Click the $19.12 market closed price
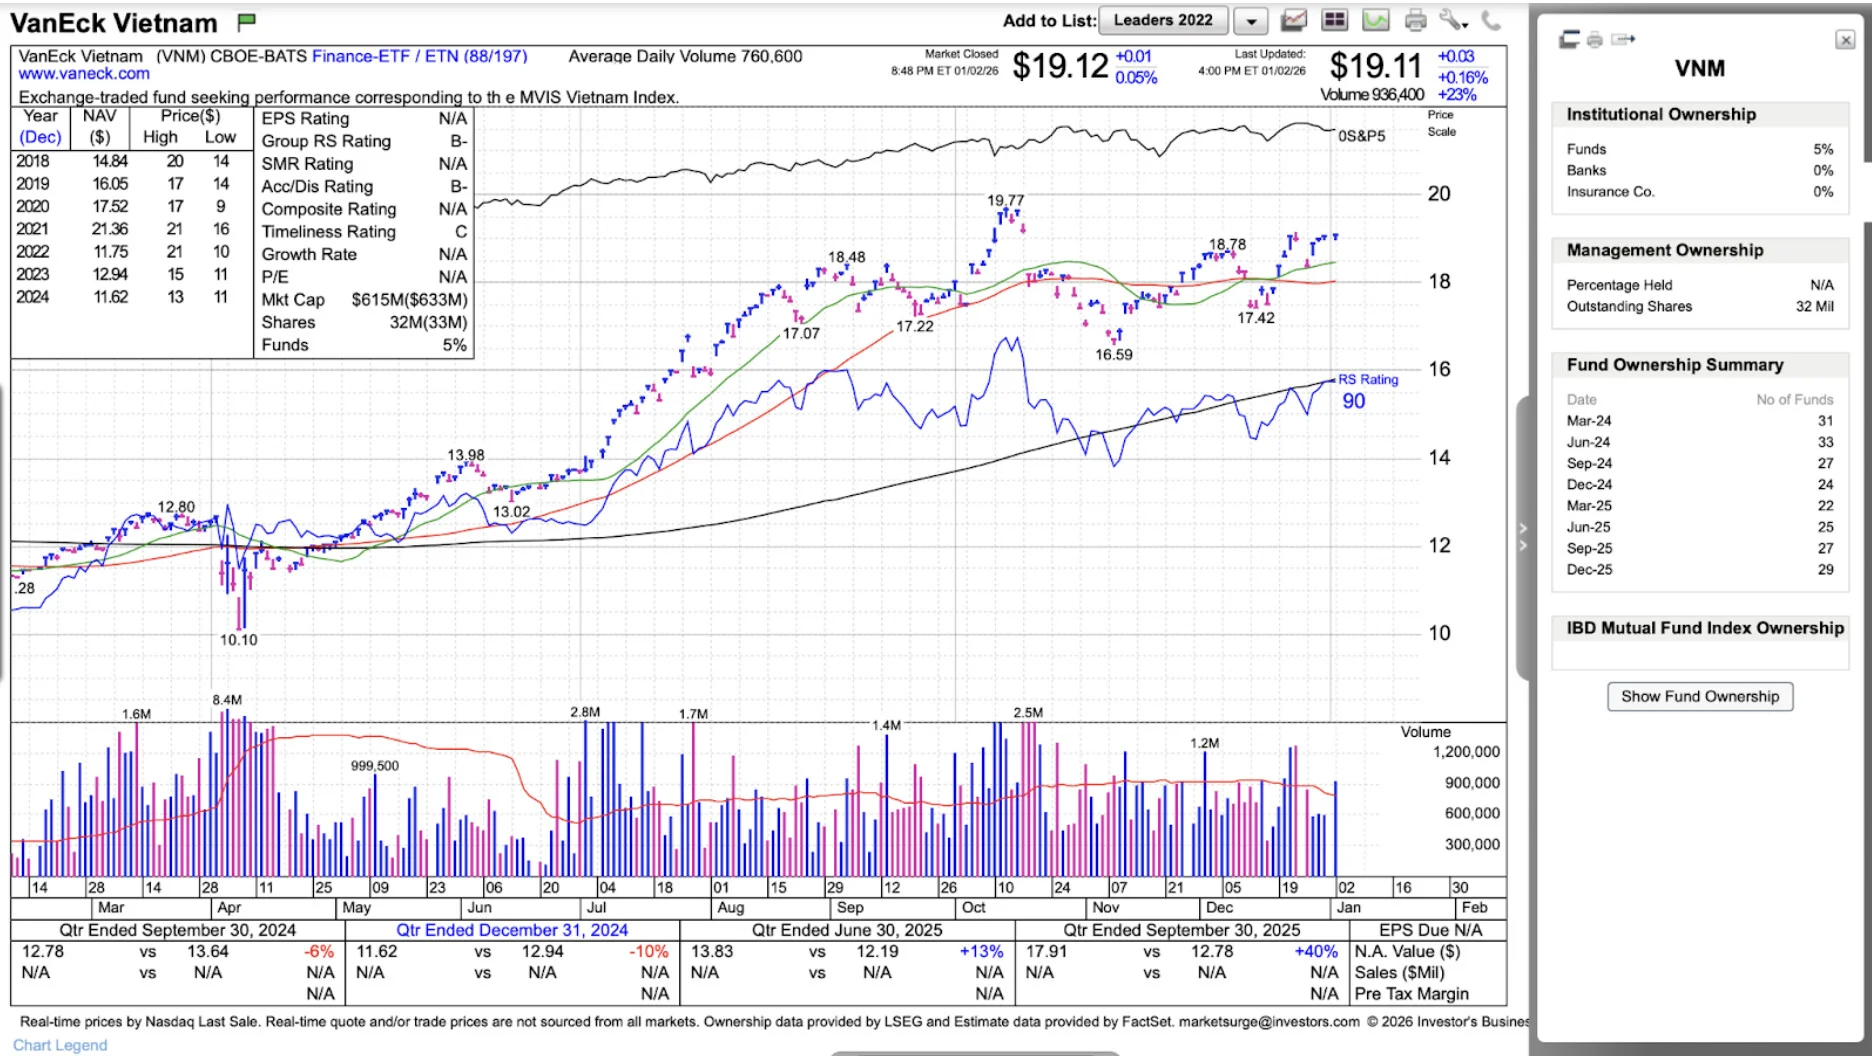This screenshot has width=1872, height=1056. tap(1060, 66)
